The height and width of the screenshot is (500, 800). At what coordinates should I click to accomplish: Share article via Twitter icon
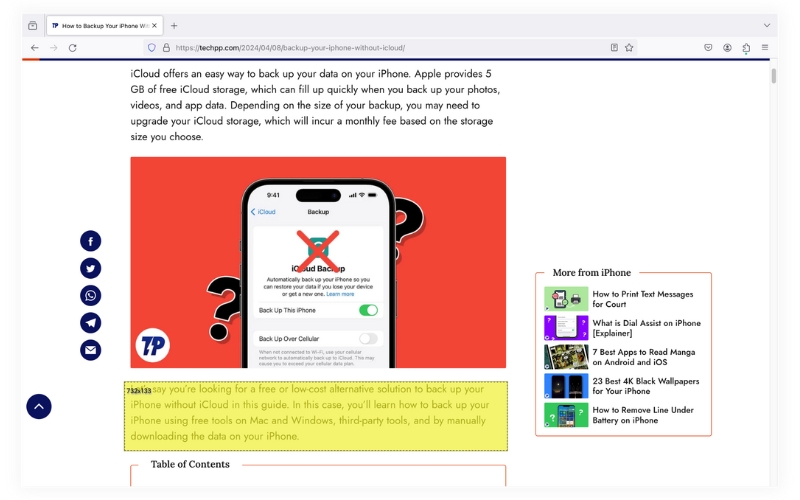click(90, 268)
